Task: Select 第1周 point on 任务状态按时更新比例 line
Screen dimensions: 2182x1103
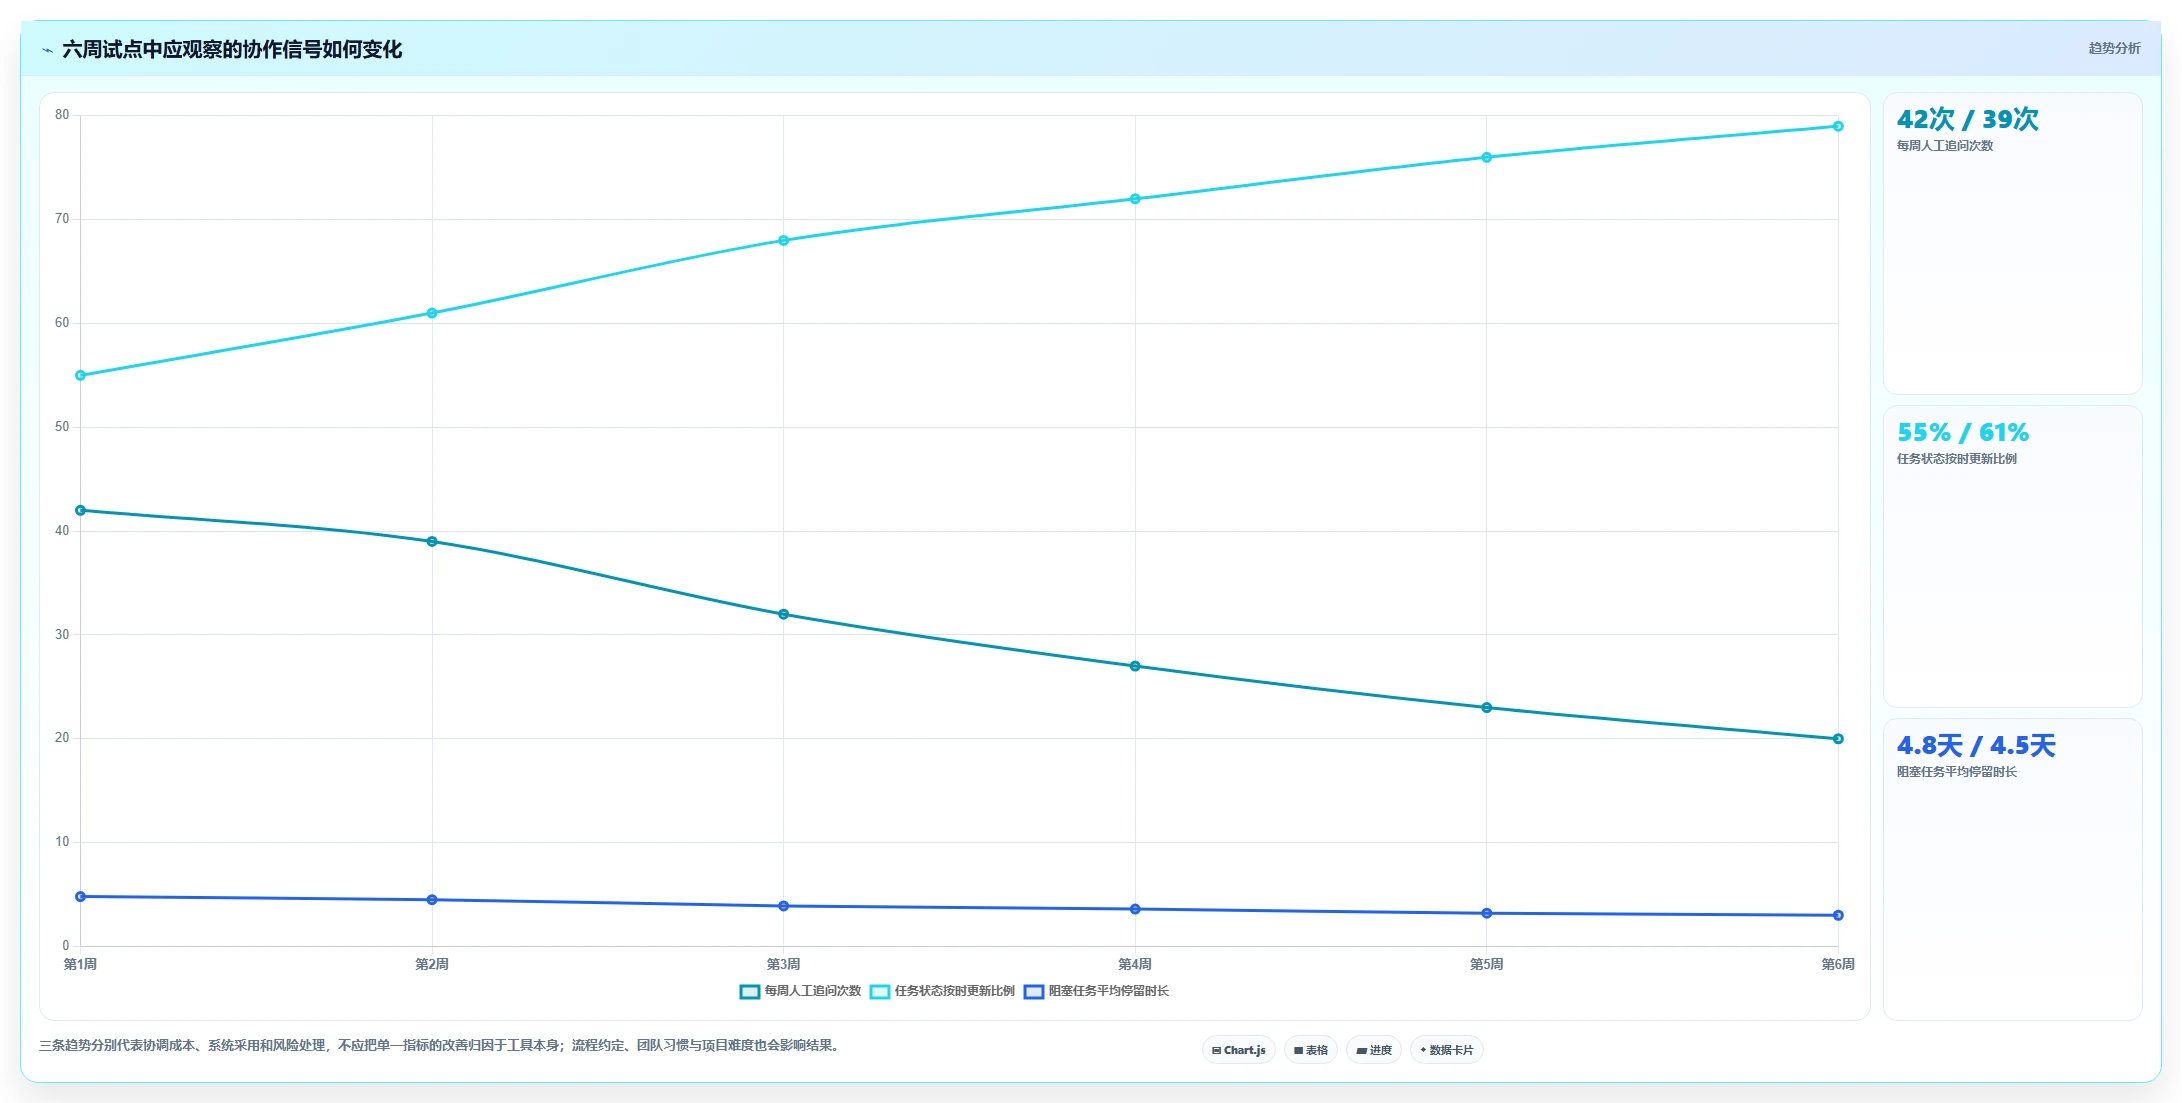Action: coord(81,376)
